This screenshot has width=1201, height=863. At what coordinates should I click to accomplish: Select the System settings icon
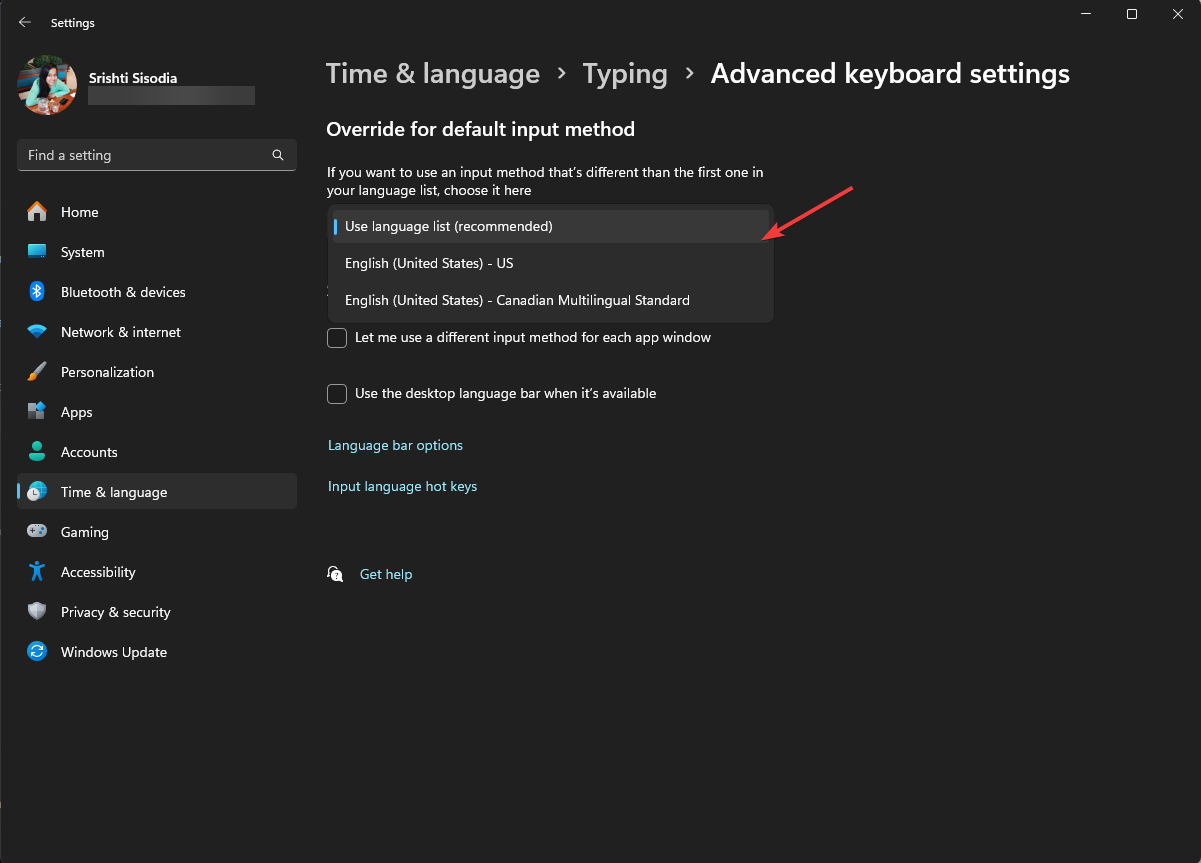tap(82, 252)
